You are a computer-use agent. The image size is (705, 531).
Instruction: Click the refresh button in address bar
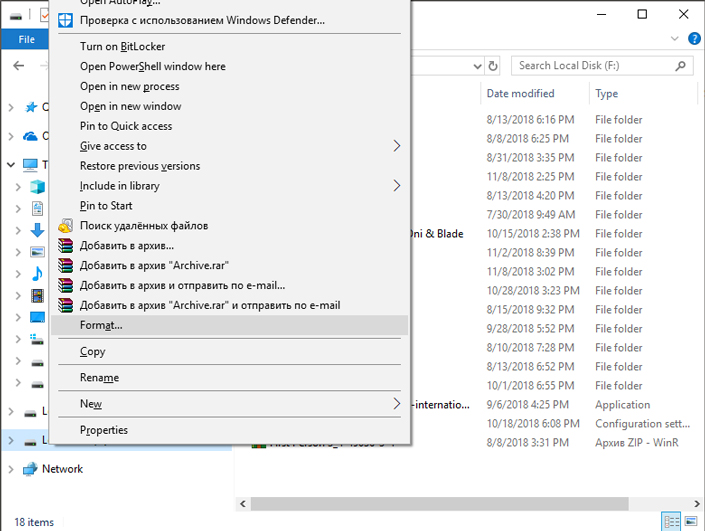[493, 66]
